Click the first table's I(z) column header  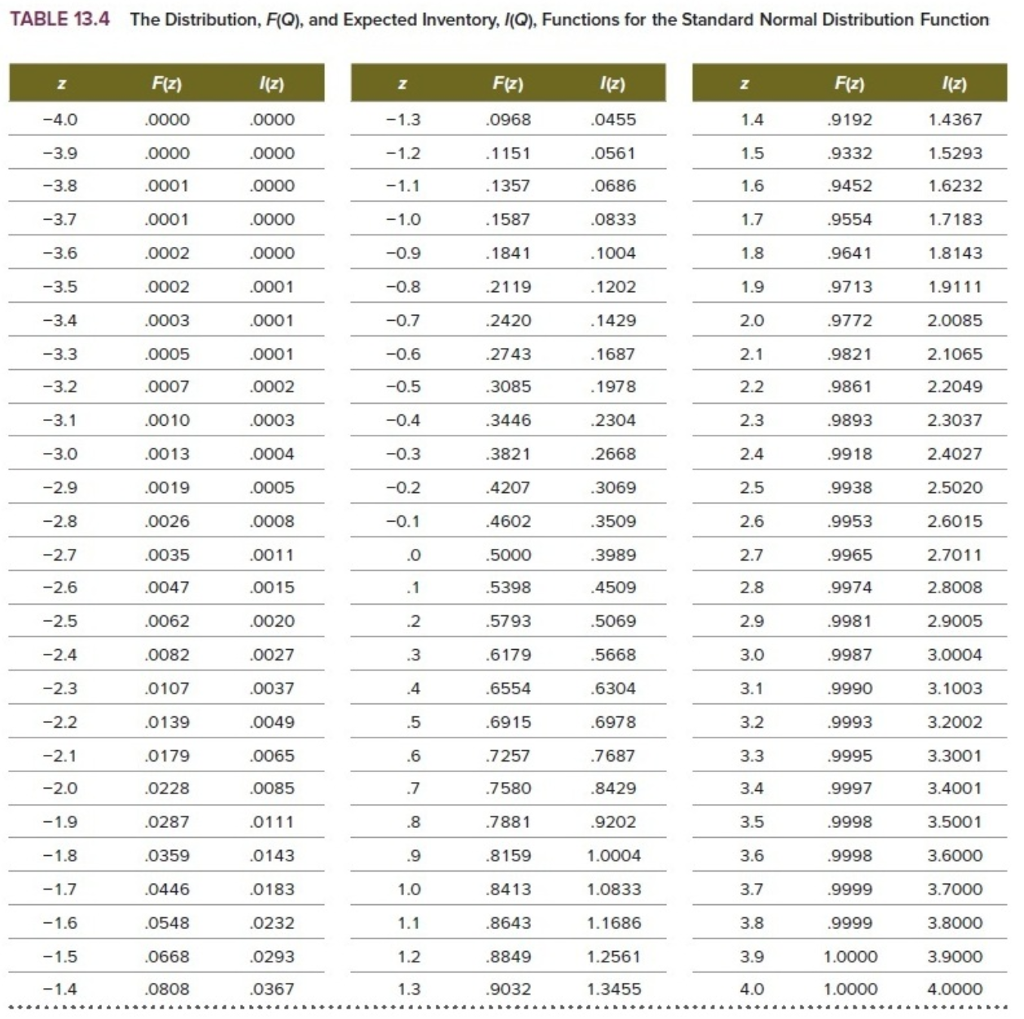[271, 83]
